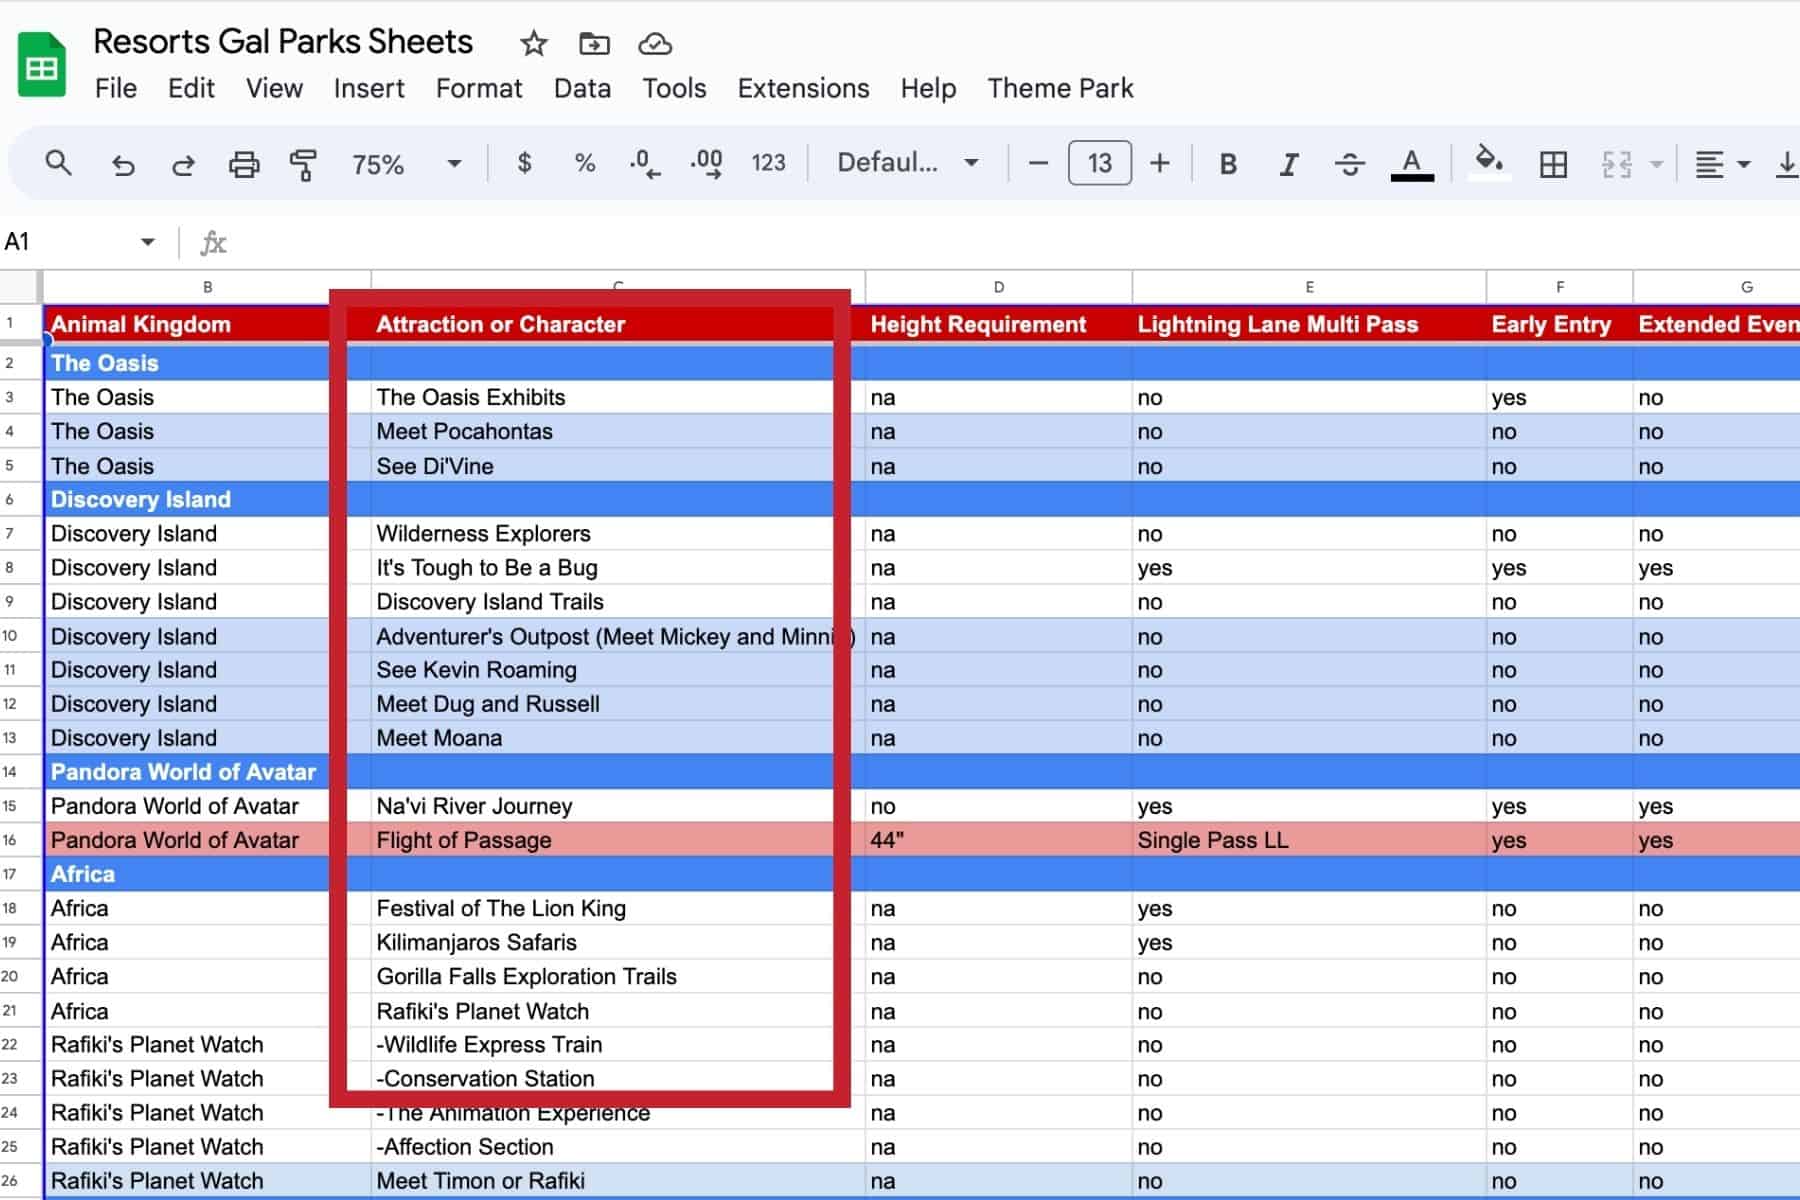Select the Early Entry header cell

pyautogui.click(x=1560, y=324)
